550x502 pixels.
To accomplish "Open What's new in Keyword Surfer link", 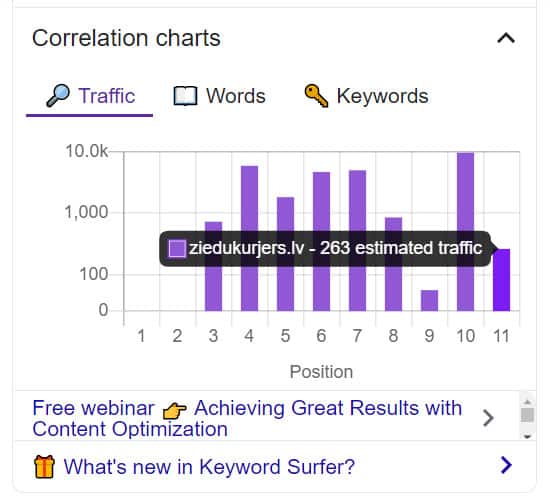I will point(209,467).
